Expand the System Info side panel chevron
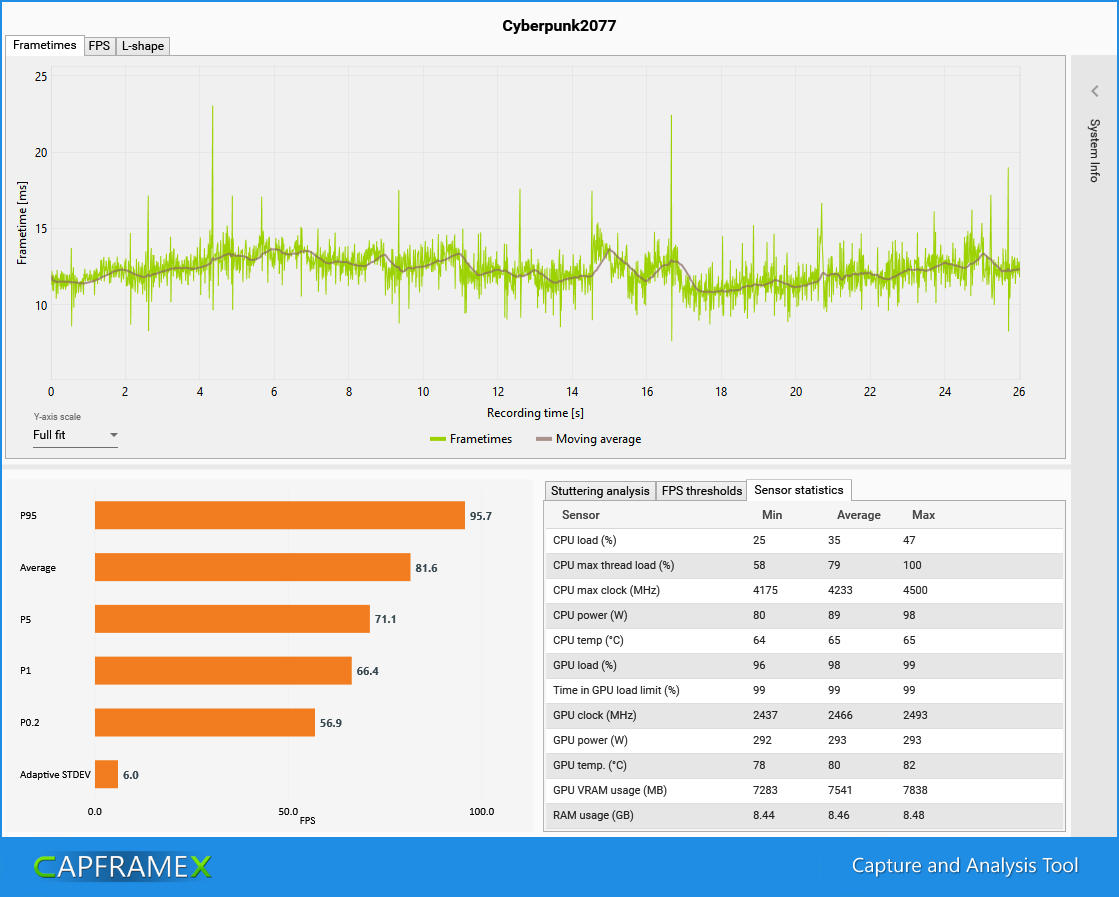This screenshot has height=897, width=1119. (x=1095, y=91)
